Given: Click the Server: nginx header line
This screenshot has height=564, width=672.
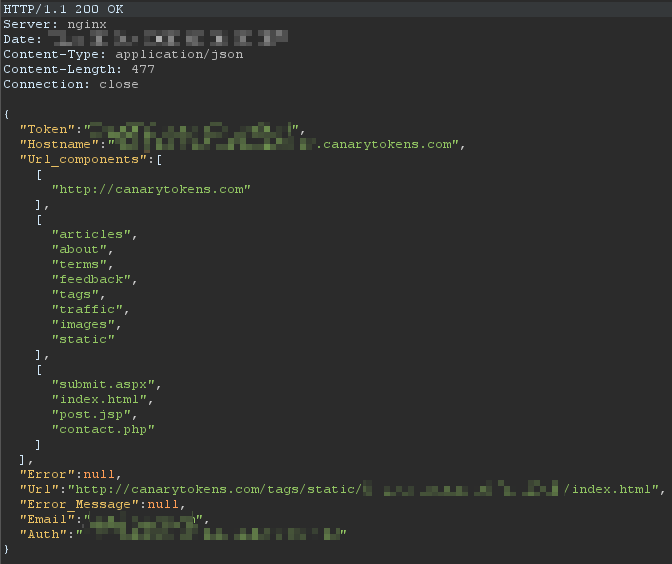Looking at the screenshot, I should 55,24.
